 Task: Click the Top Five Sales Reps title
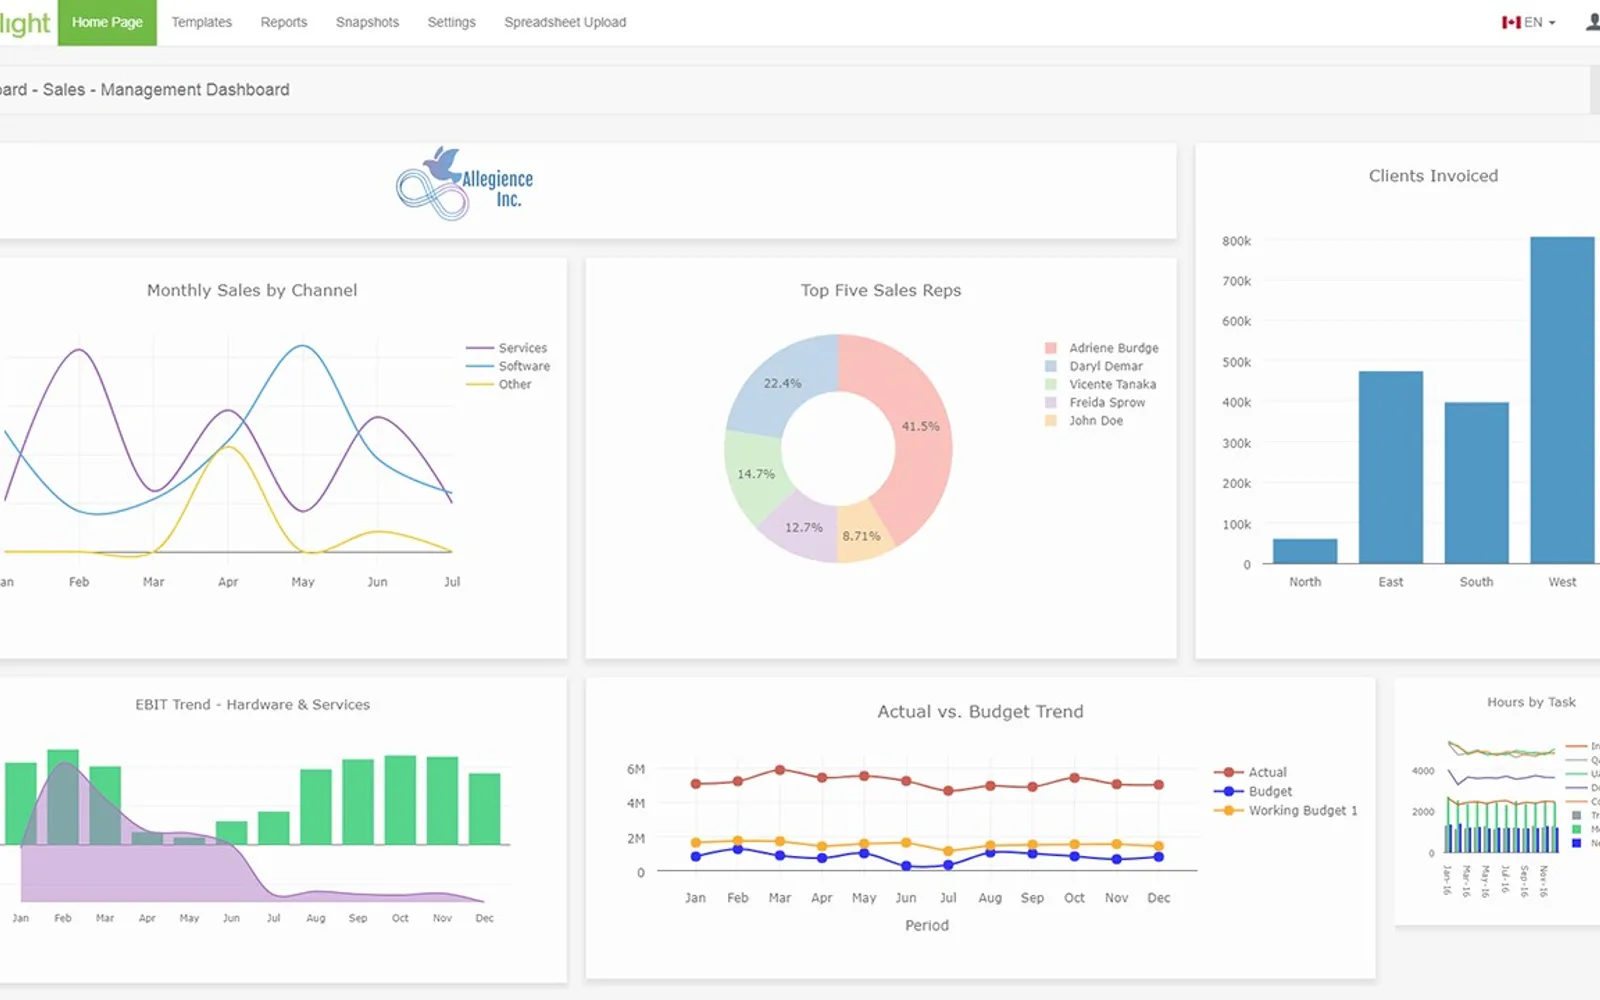coord(881,290)
